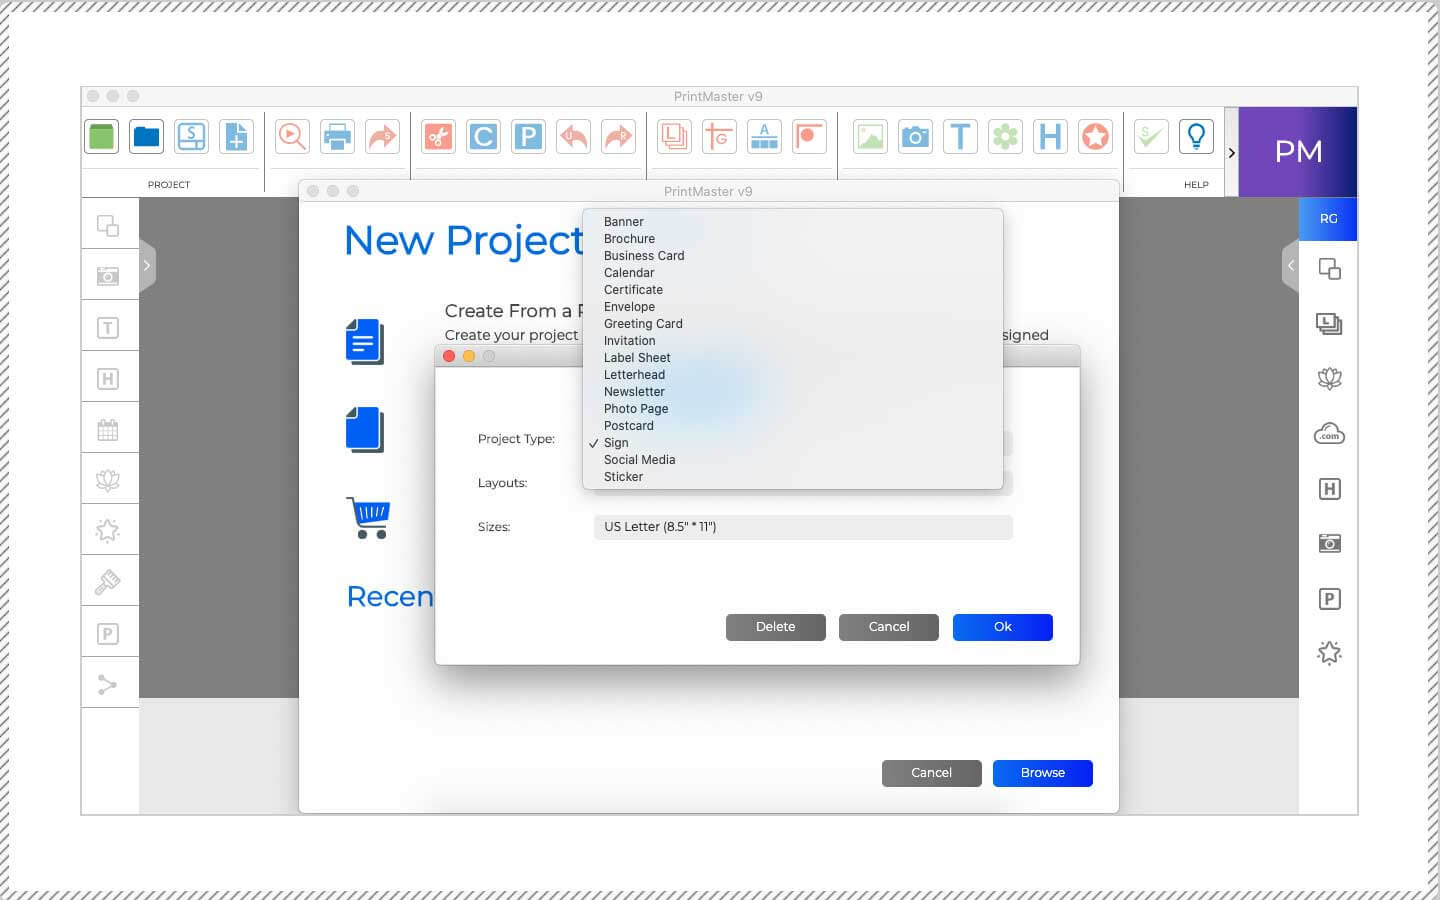Open Print Preview magnifier icon
Image resolution: width=1440 pixels, height=900 pixels.
click(x=292, y=136)
